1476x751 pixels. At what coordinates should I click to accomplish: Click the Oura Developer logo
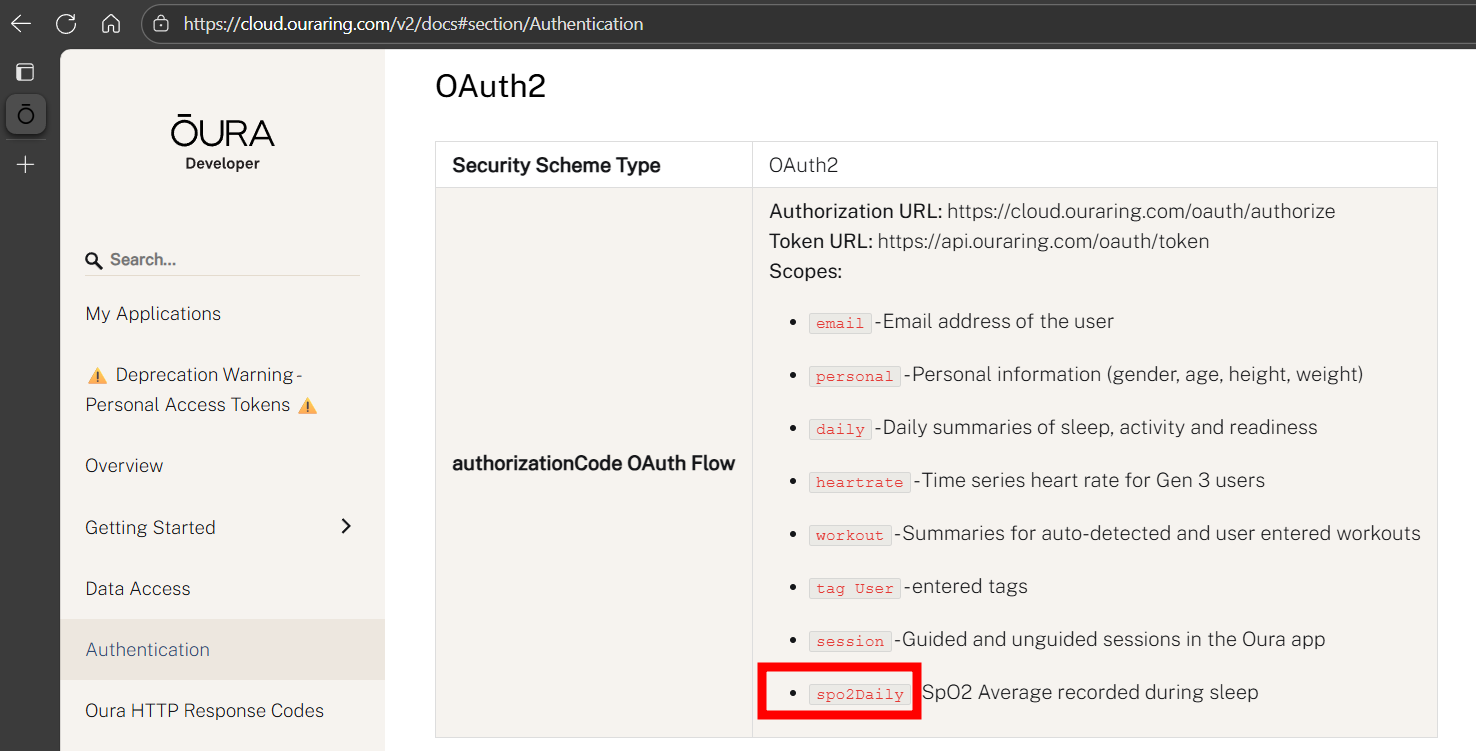222,143
